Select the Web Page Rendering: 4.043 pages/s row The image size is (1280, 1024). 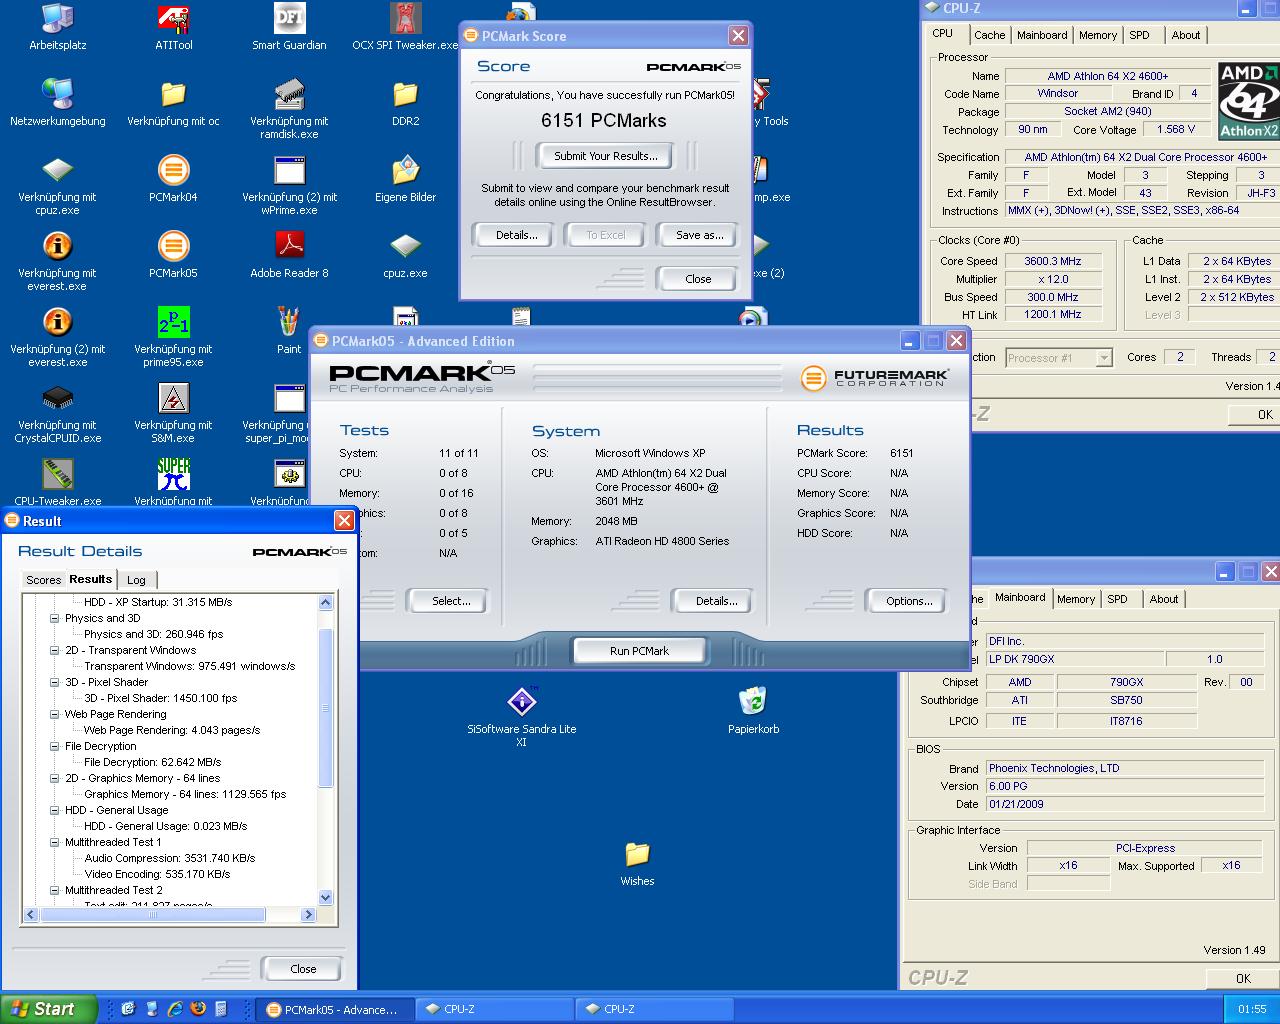point(172,730)
